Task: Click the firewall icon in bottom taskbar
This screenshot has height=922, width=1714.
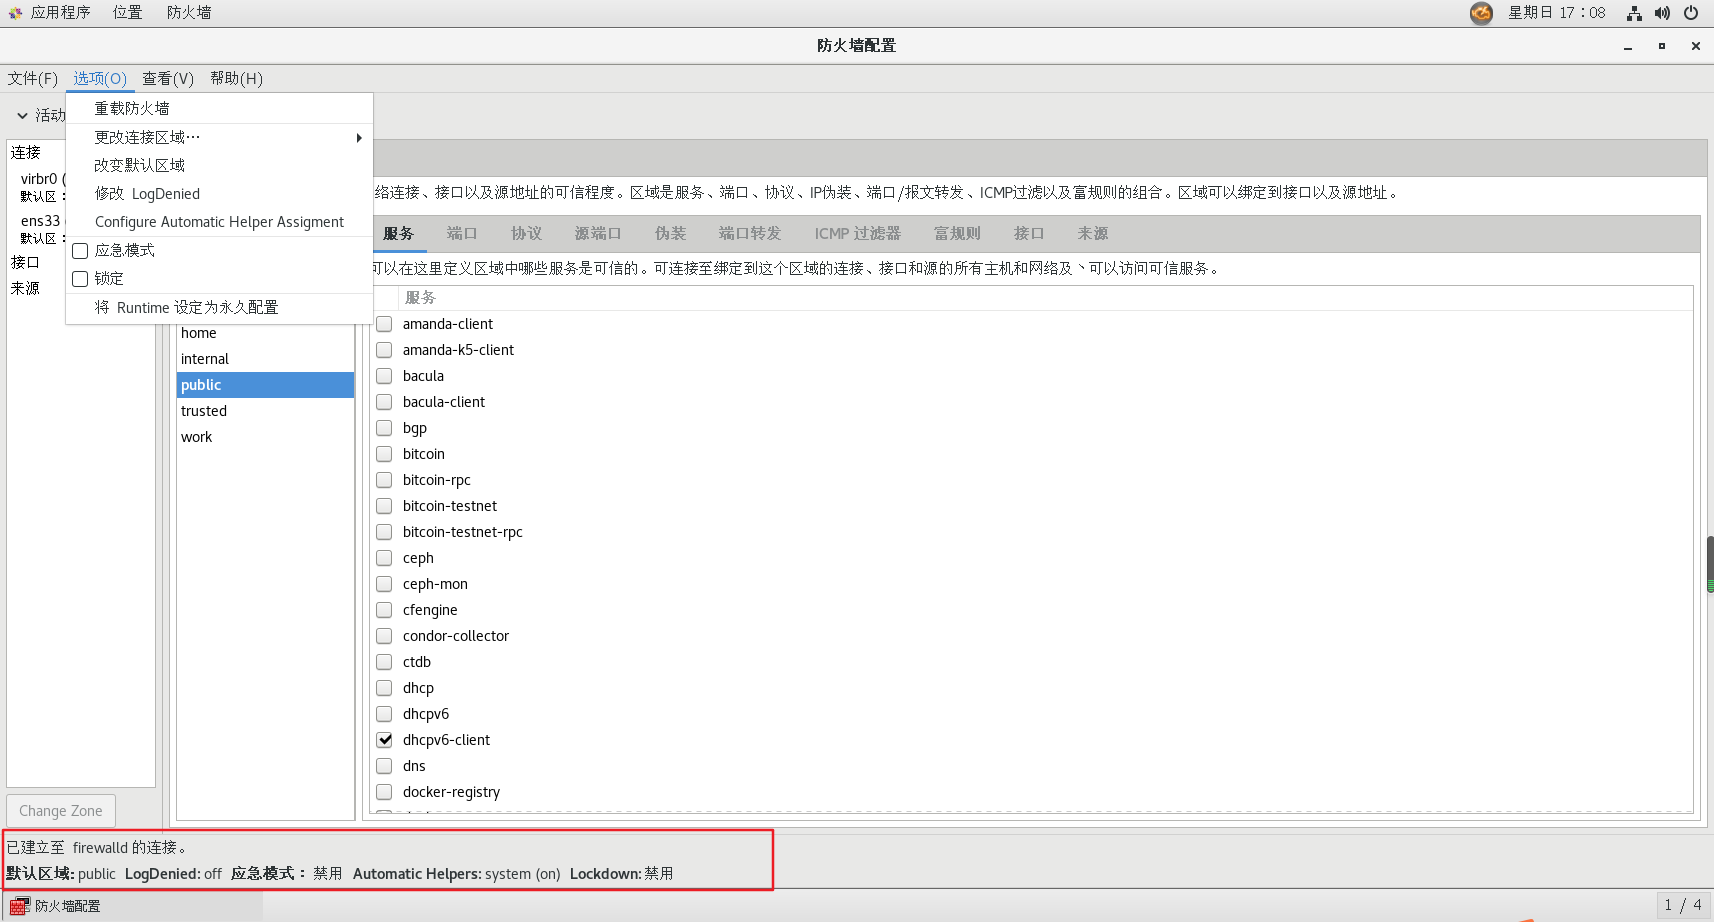Action: coord(18,906)
